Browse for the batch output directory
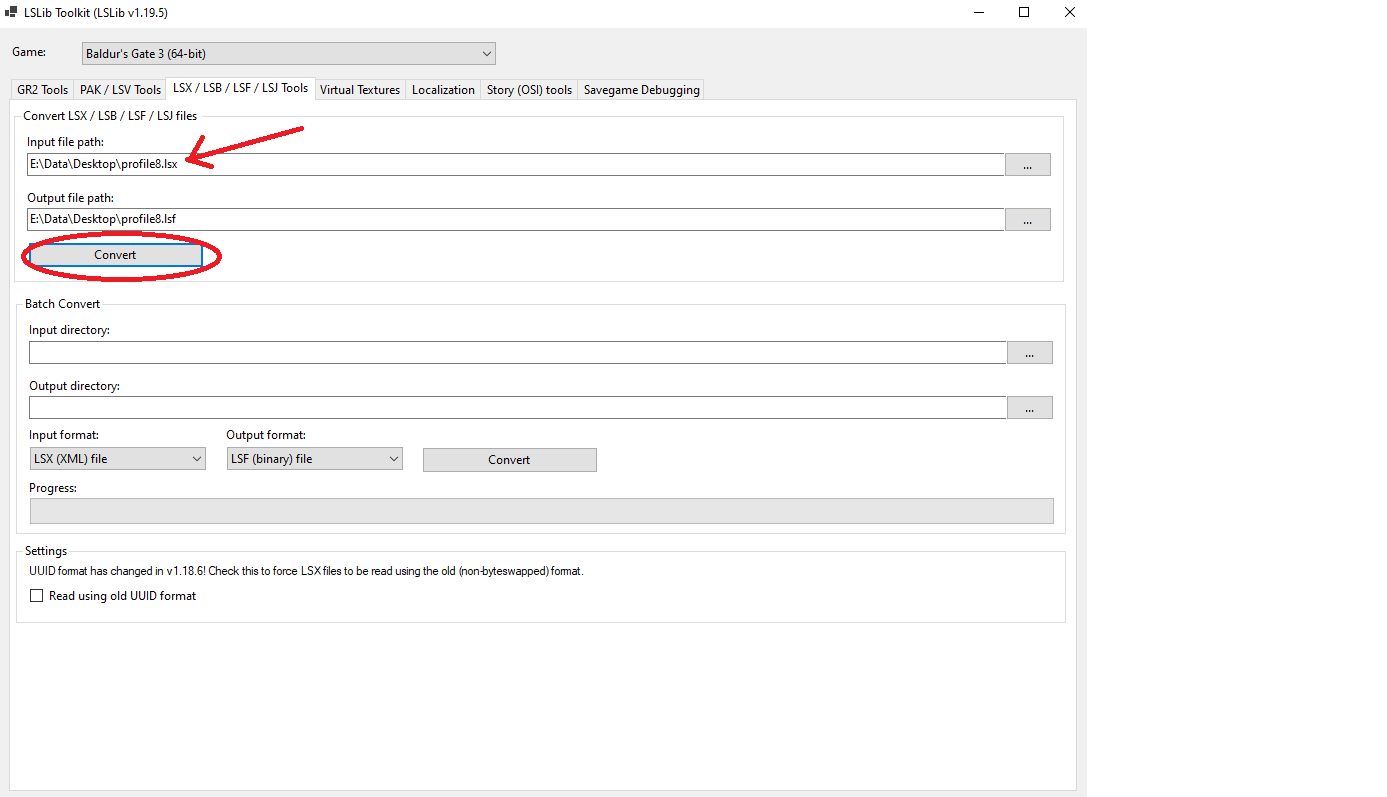Image resolution: width=1387 pixels, height=797 pixels. coord(1029,408)
